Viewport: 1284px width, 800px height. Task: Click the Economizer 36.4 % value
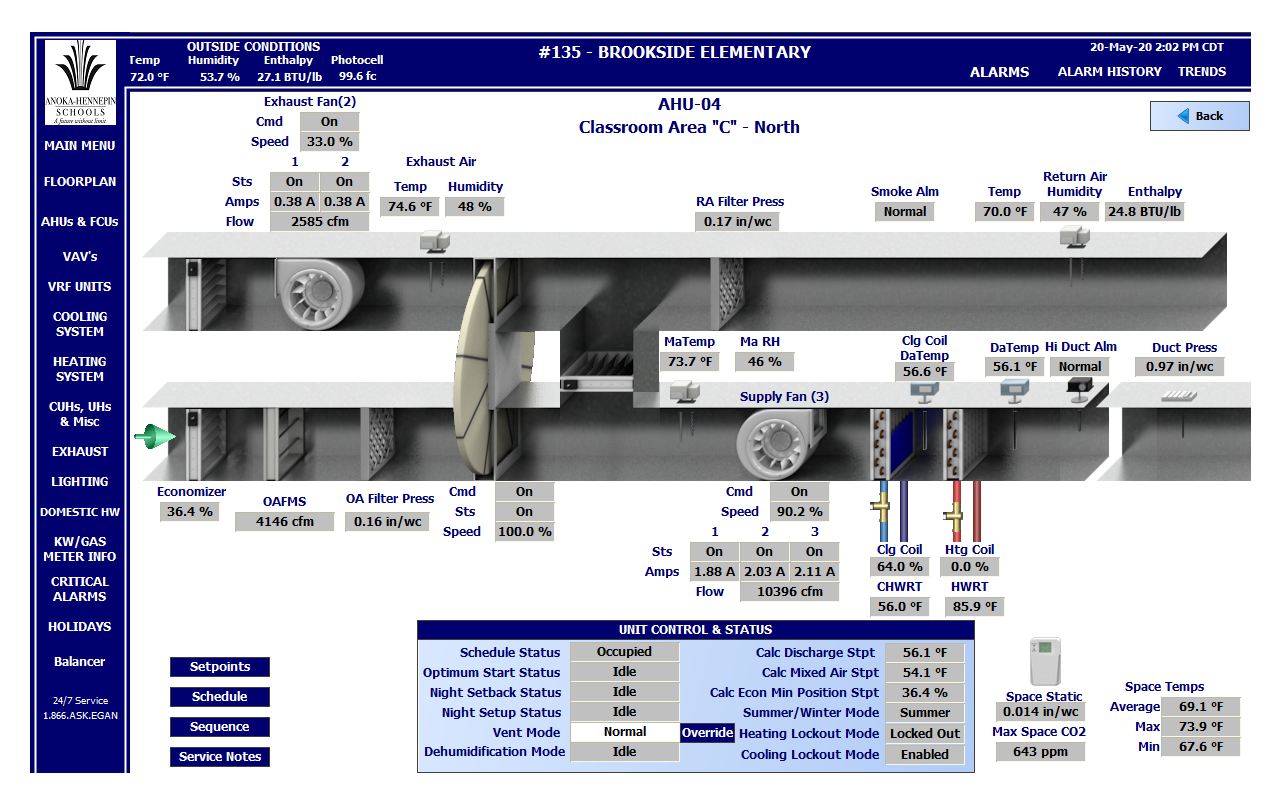coord(190,512)
